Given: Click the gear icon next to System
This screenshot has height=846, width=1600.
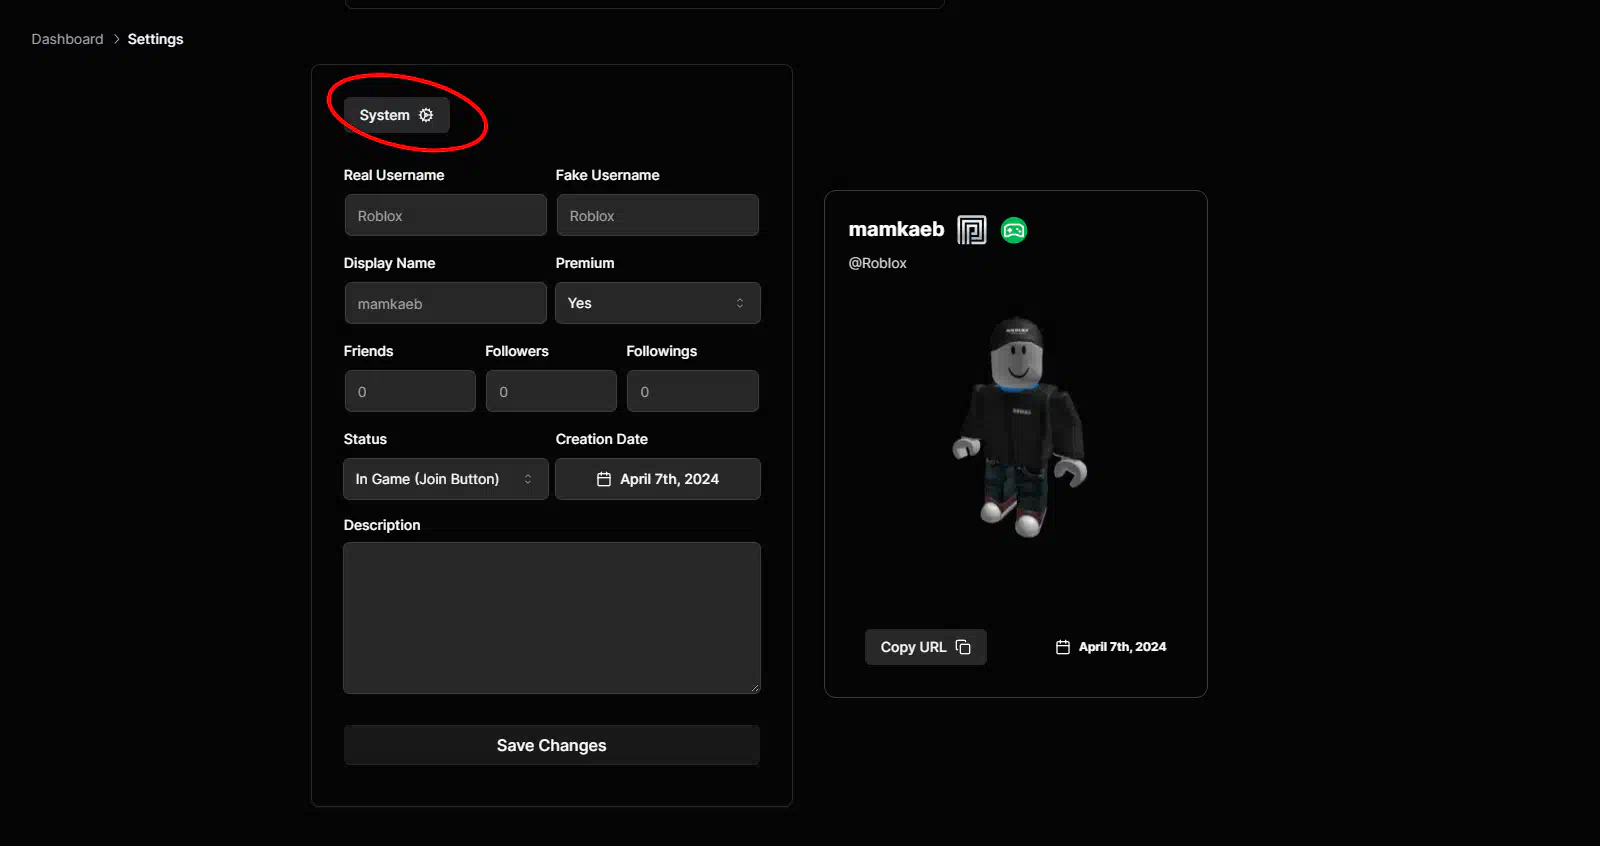Looking at the screenshot, I should (x=426, y=115).
